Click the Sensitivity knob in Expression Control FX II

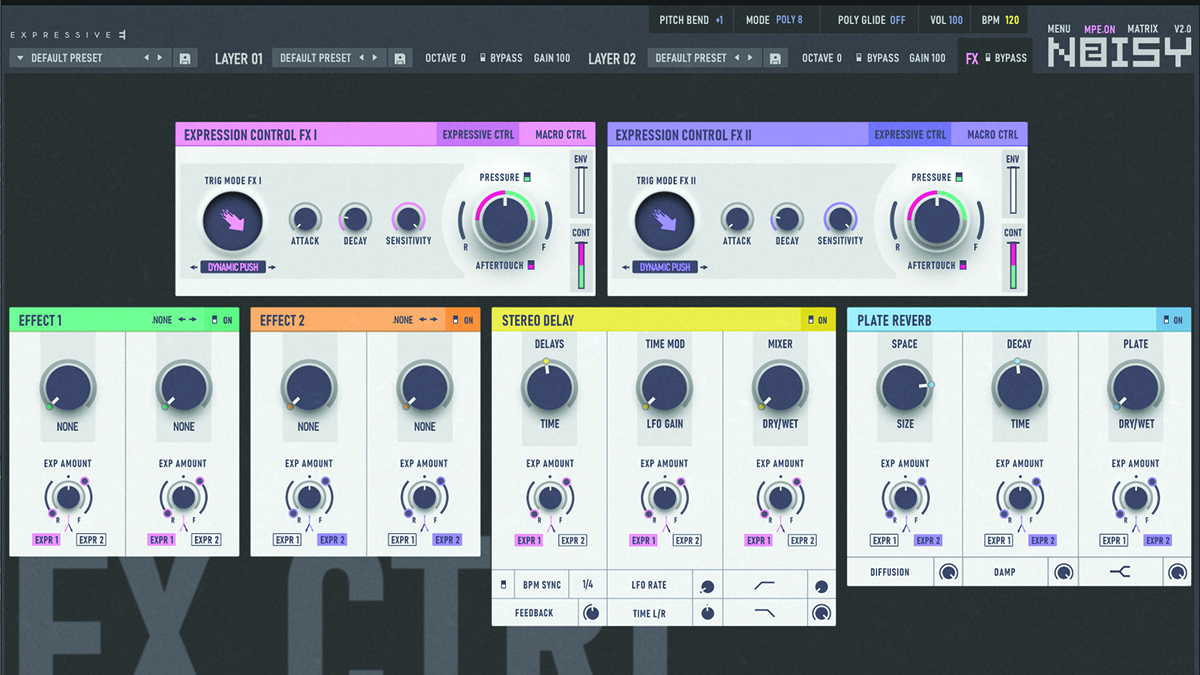pos(840,217)
